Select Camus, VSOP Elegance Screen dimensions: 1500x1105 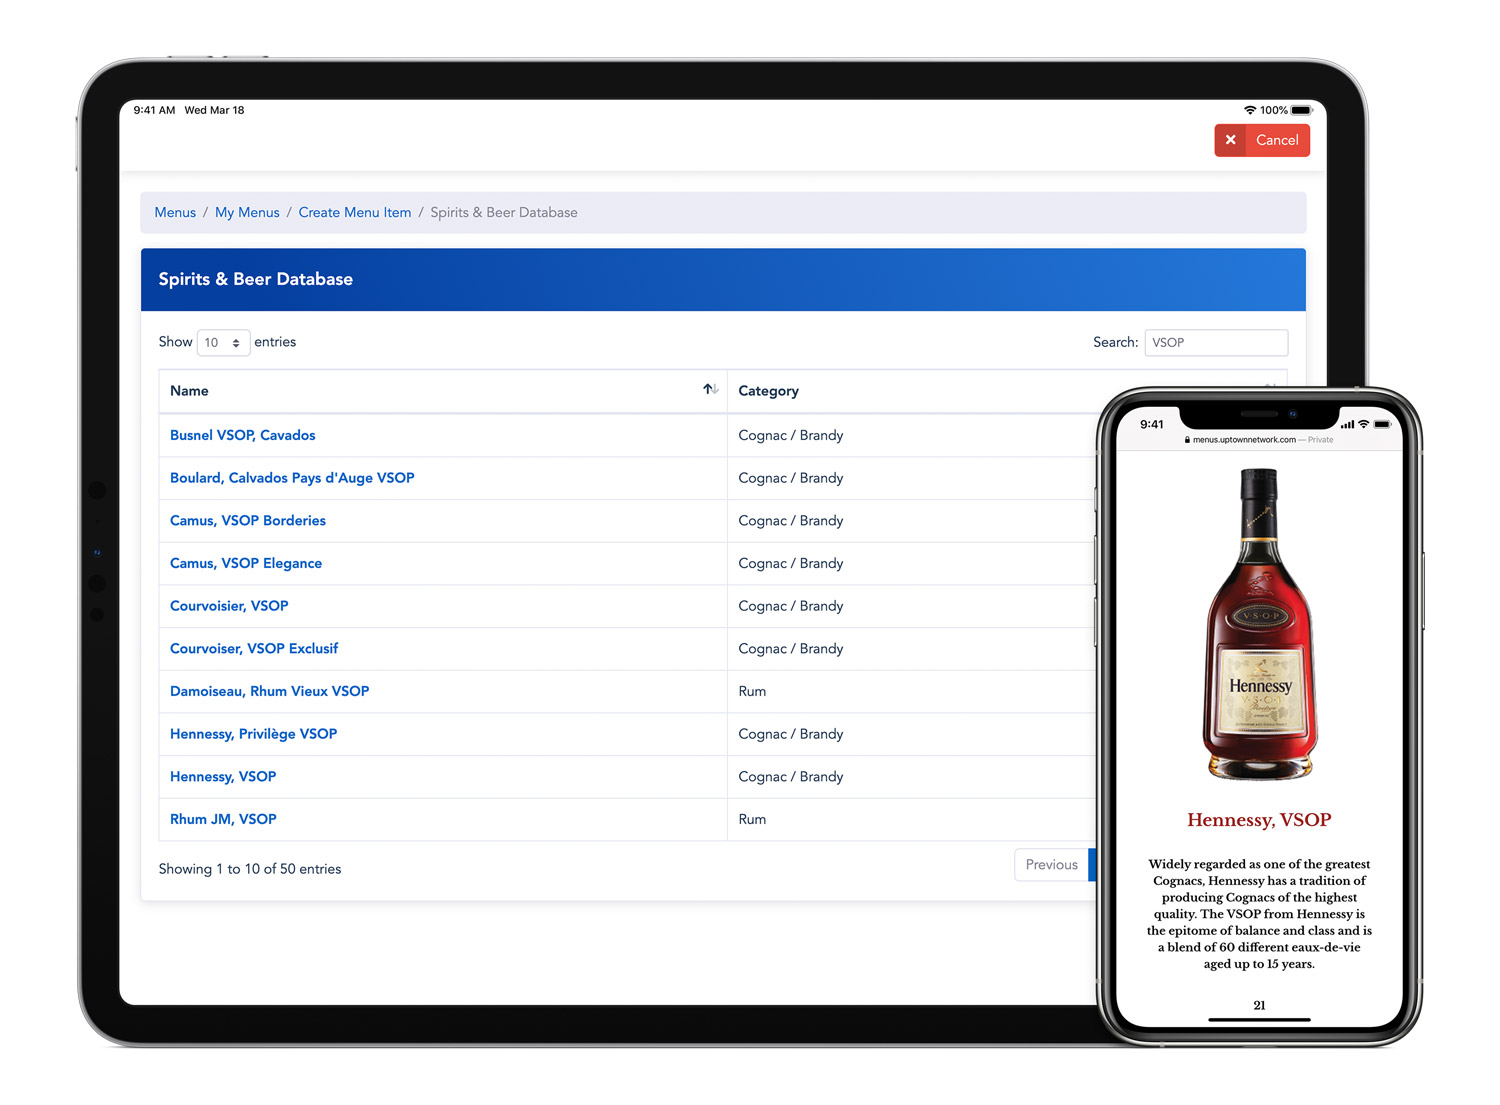(246, 563)
